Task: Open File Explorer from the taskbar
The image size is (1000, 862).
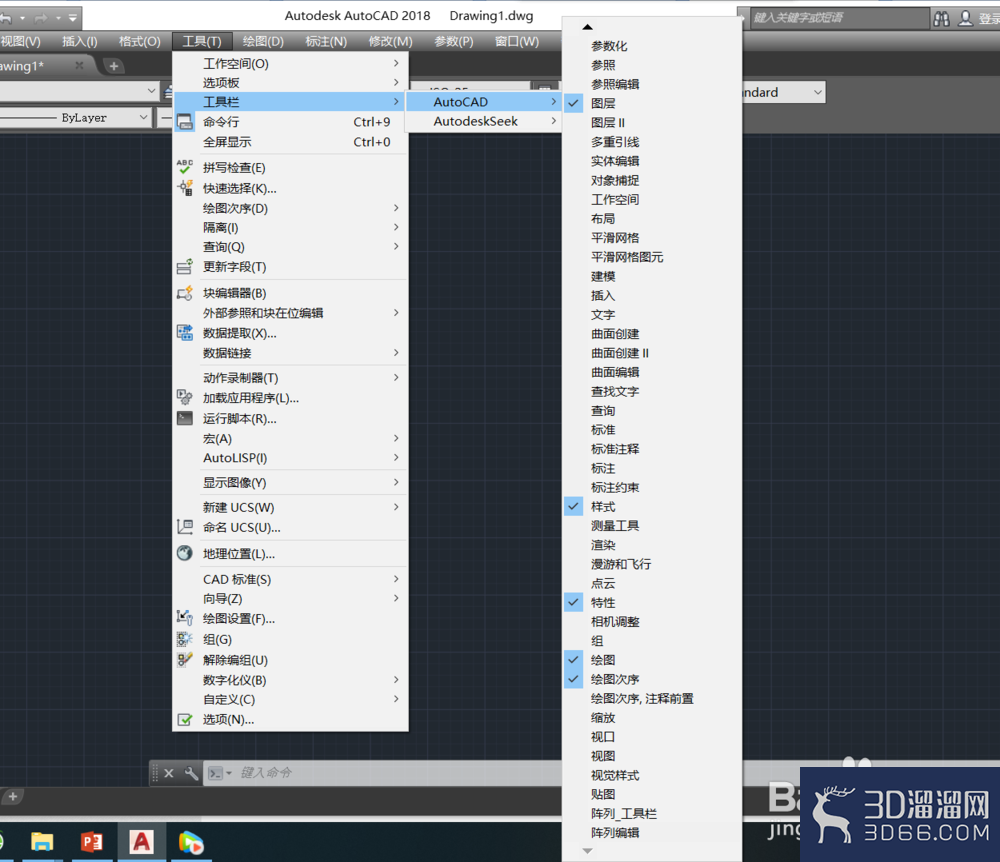Action: 42,842
